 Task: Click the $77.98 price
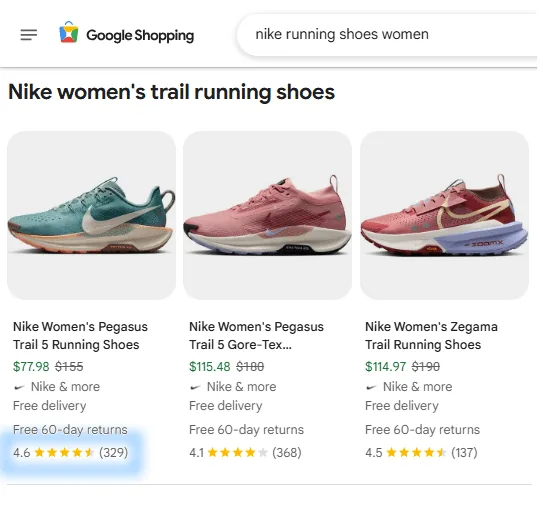[31, 366]
